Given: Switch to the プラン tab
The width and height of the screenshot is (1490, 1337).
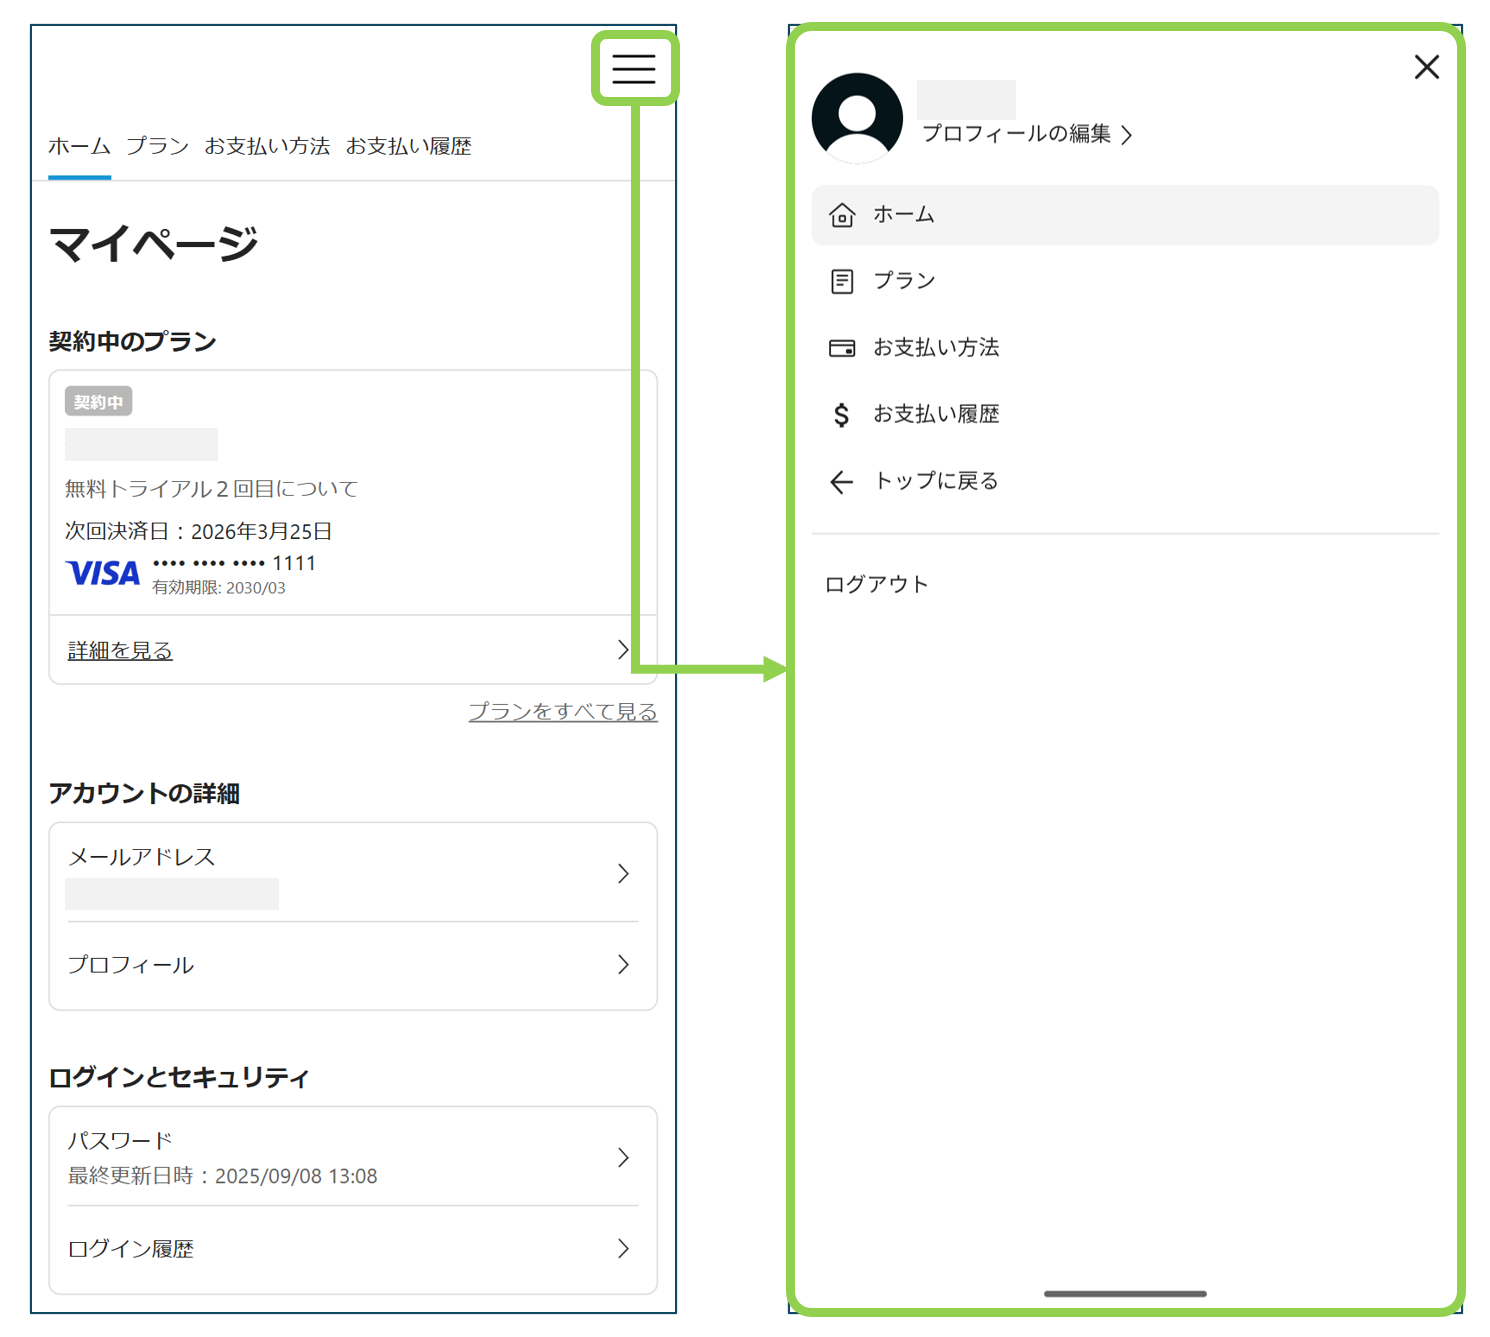Looking at the screenshot, I should pyautogui.click(x=157, y=146).
